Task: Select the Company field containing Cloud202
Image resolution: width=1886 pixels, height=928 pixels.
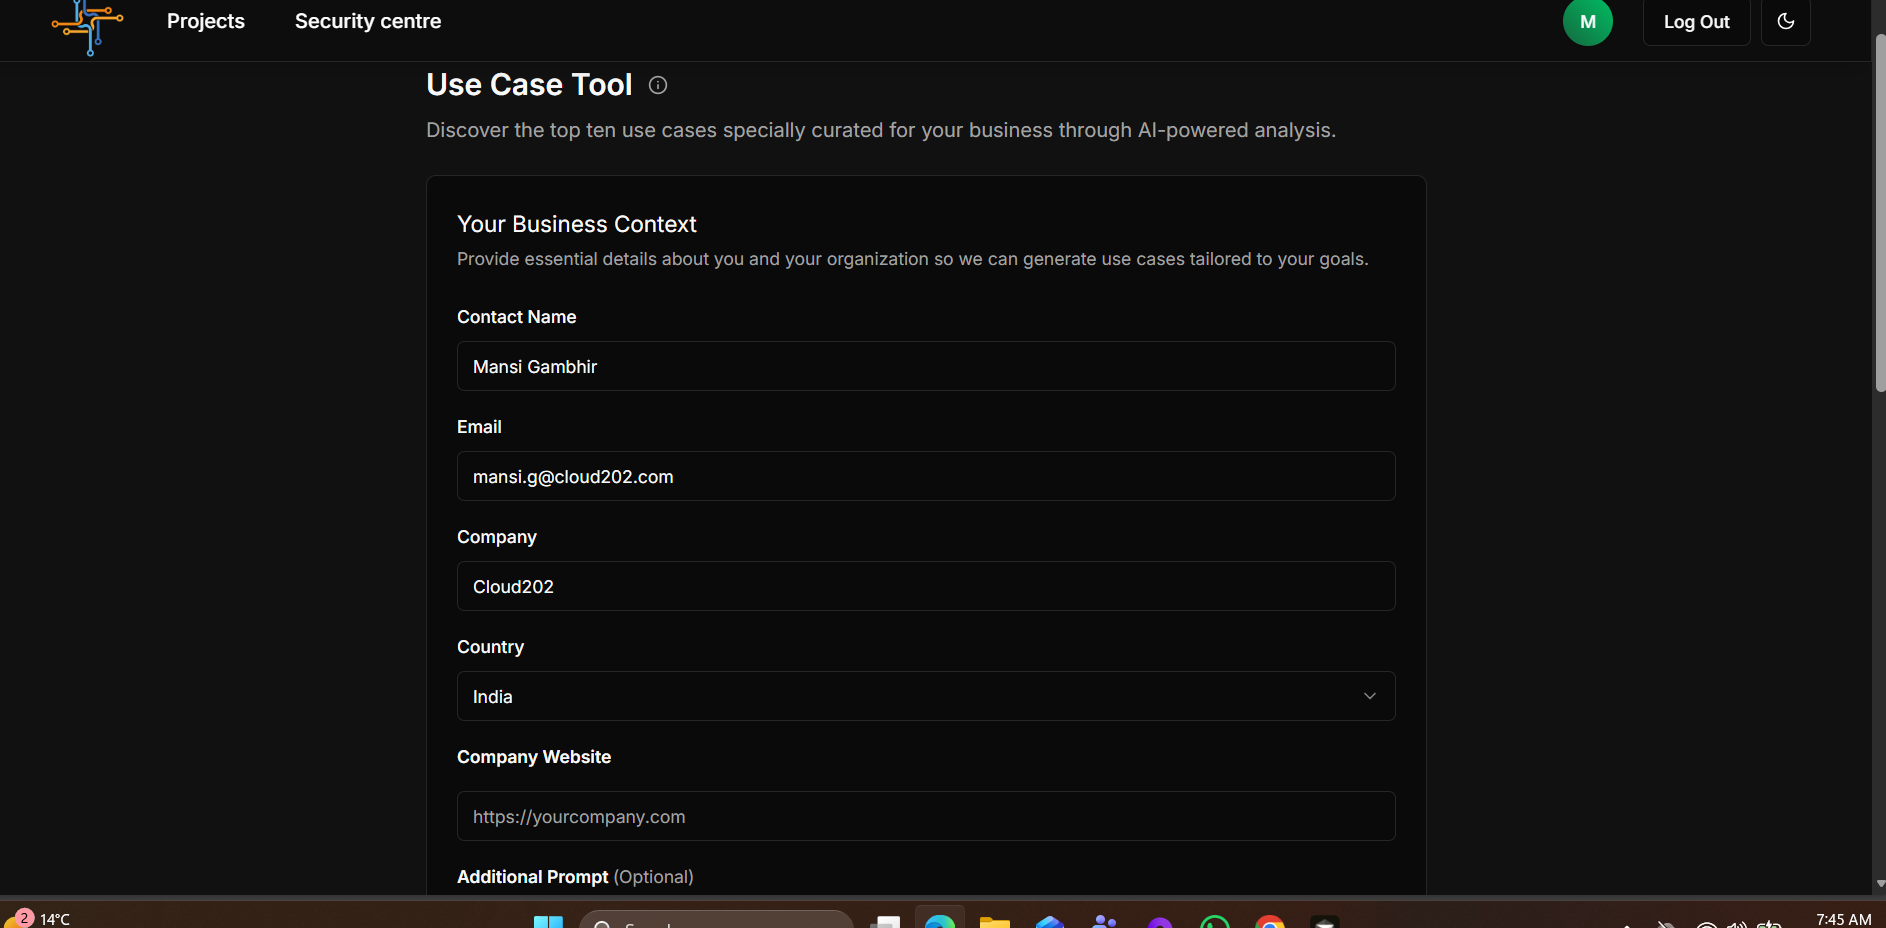Action: click(x=925, y=586)
